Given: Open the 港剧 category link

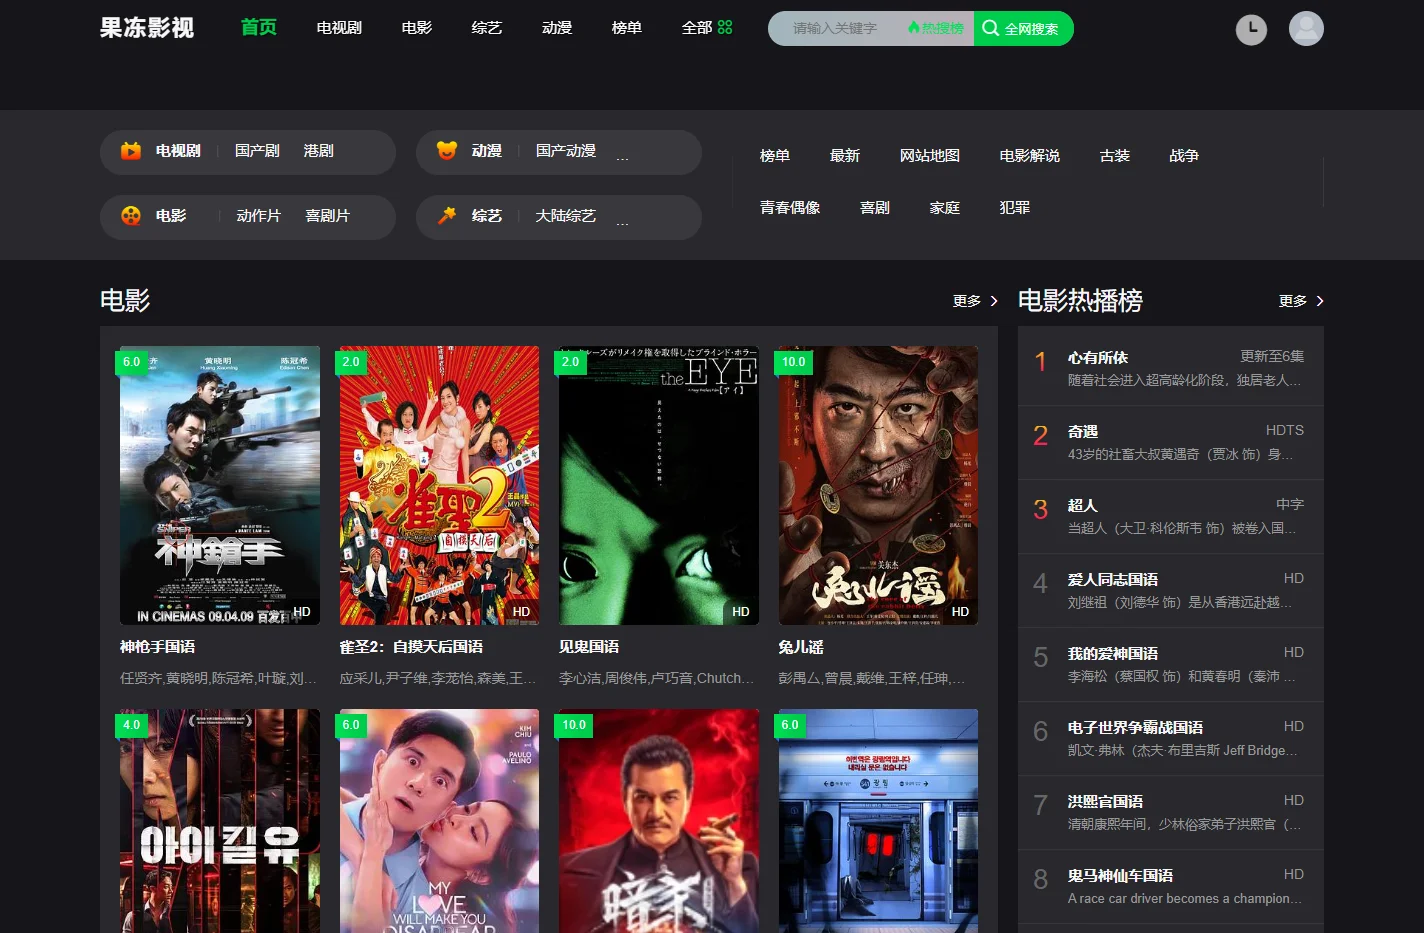Looking at the screenshot, I should point(319,151).
